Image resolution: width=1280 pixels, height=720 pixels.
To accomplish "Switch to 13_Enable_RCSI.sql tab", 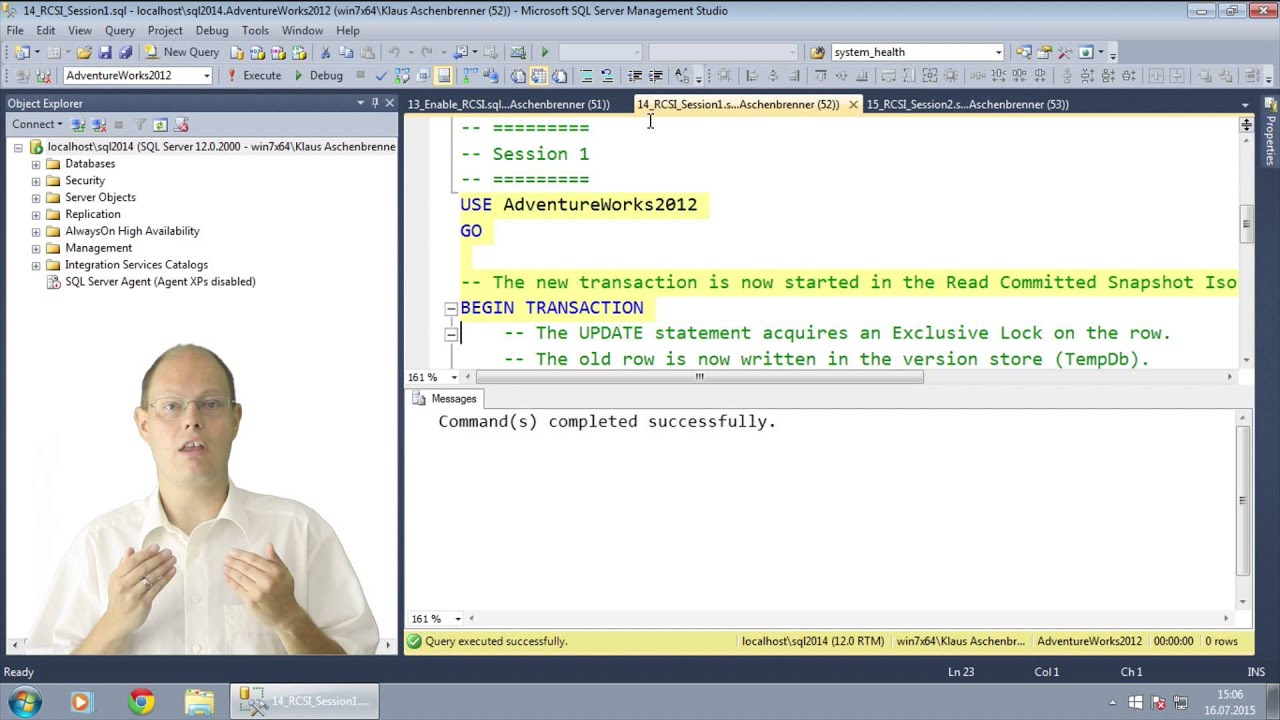I will click(x=509, y=104).
